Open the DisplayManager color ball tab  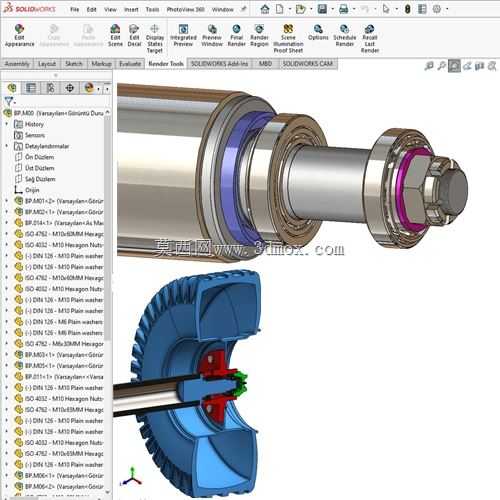click(x=89, y=88)
